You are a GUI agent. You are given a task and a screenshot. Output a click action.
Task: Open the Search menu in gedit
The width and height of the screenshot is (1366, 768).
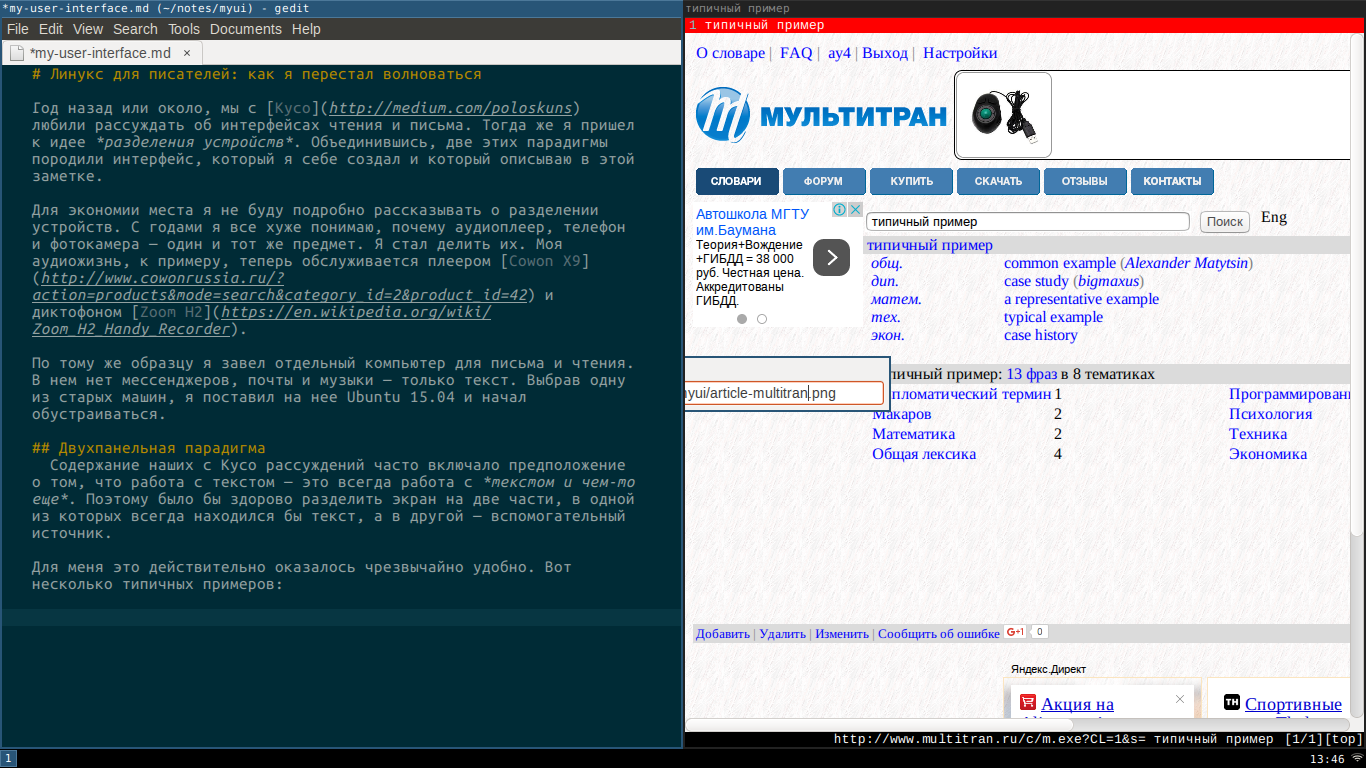point(135,29)
